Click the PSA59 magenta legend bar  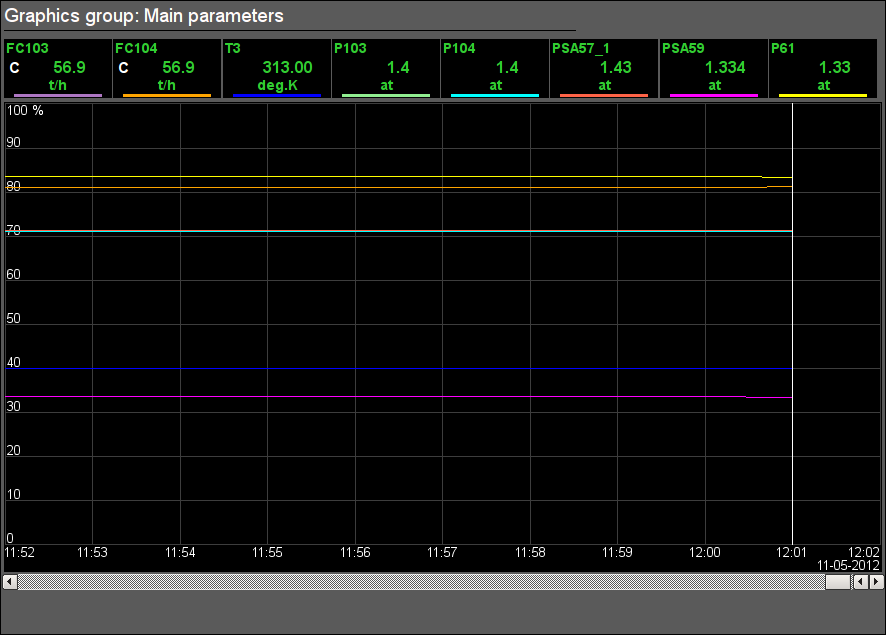click(x=713, y=95)
